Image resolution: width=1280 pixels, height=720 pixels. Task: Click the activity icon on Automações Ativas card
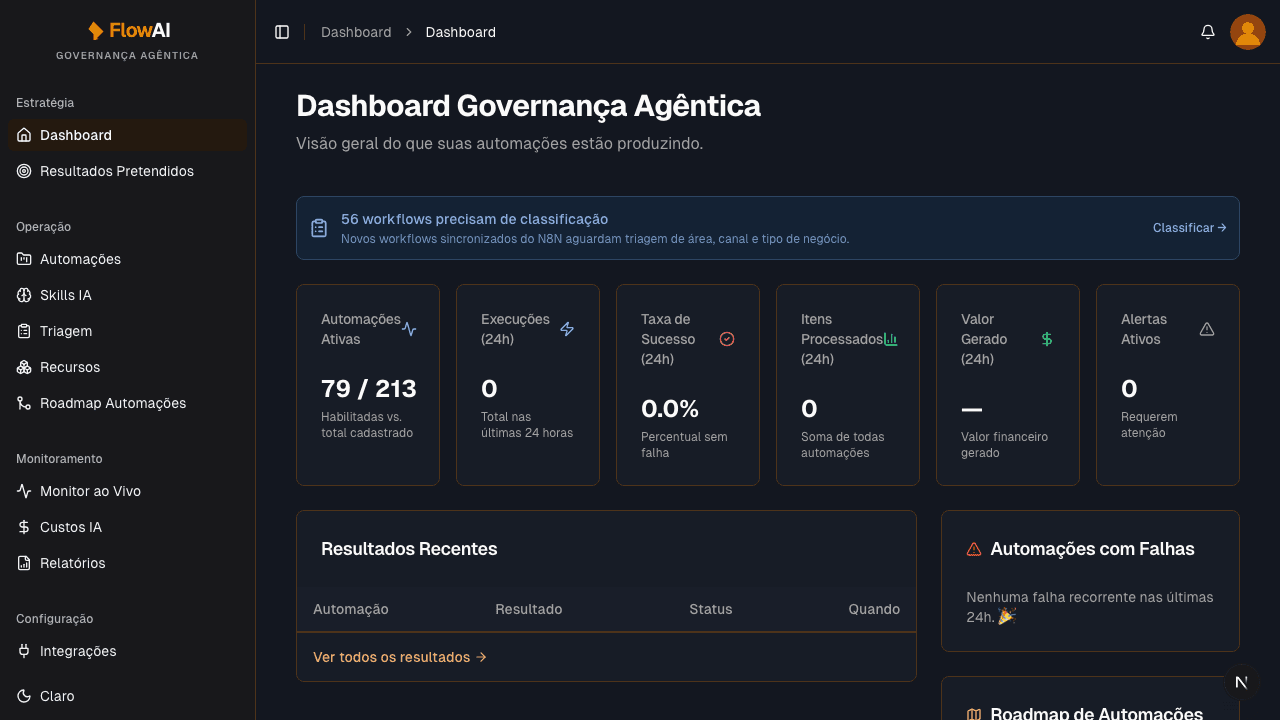pos(409,329)
